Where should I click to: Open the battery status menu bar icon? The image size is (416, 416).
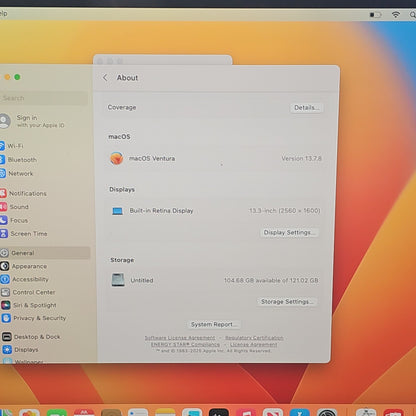(x=375, y=15)
